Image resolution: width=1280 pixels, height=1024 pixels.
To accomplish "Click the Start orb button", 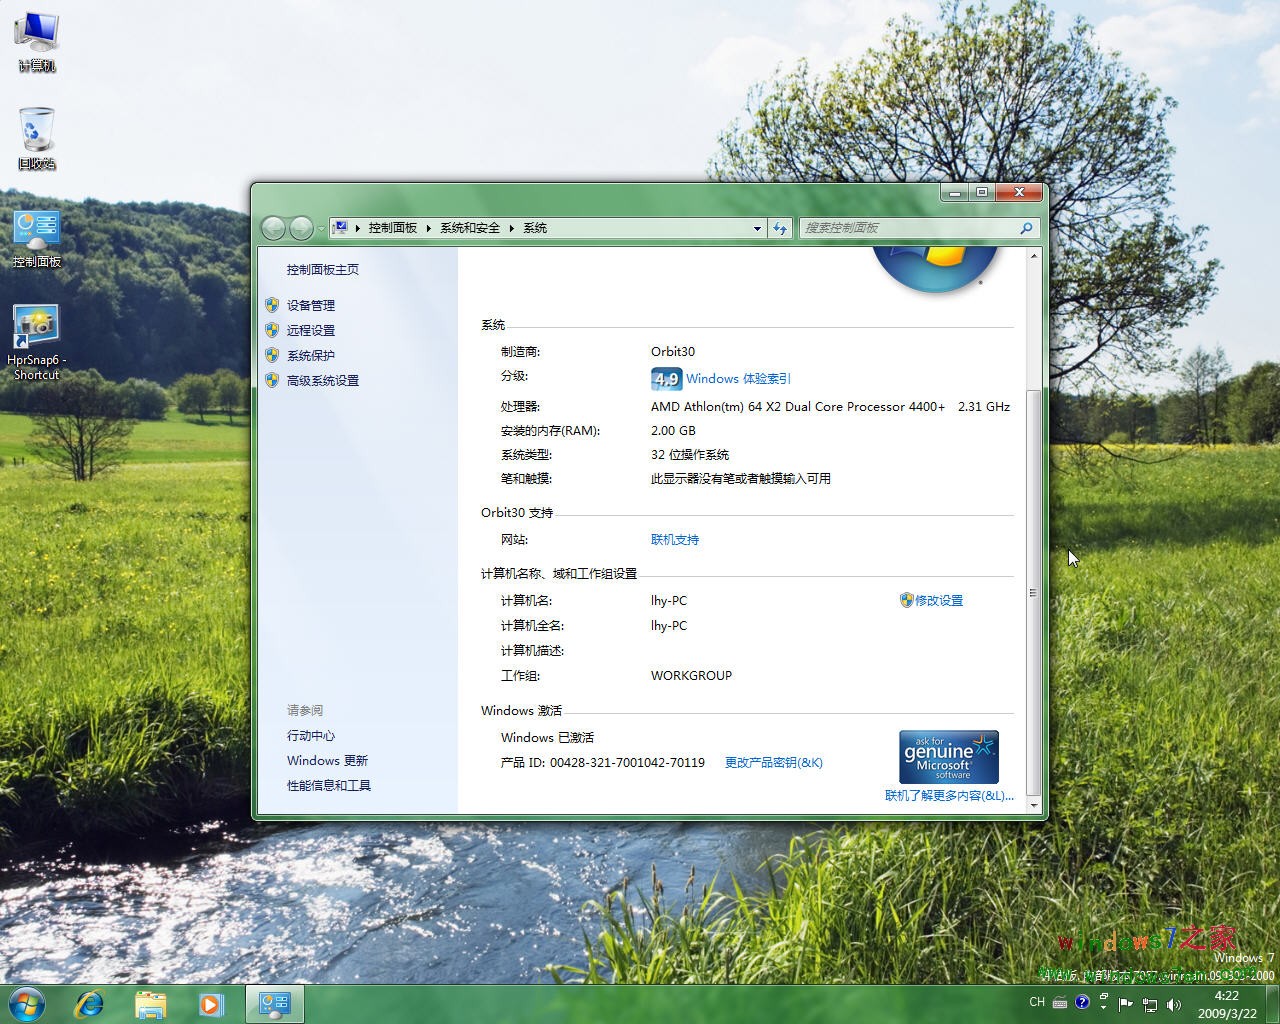I will pyautogui.click(x=27, y=1003).
